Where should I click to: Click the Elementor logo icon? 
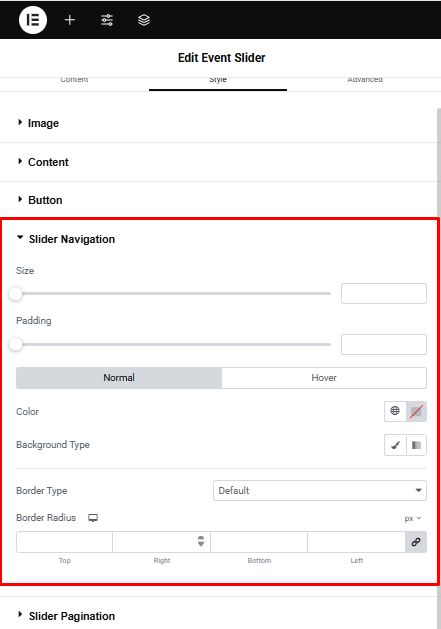[33, 20]
